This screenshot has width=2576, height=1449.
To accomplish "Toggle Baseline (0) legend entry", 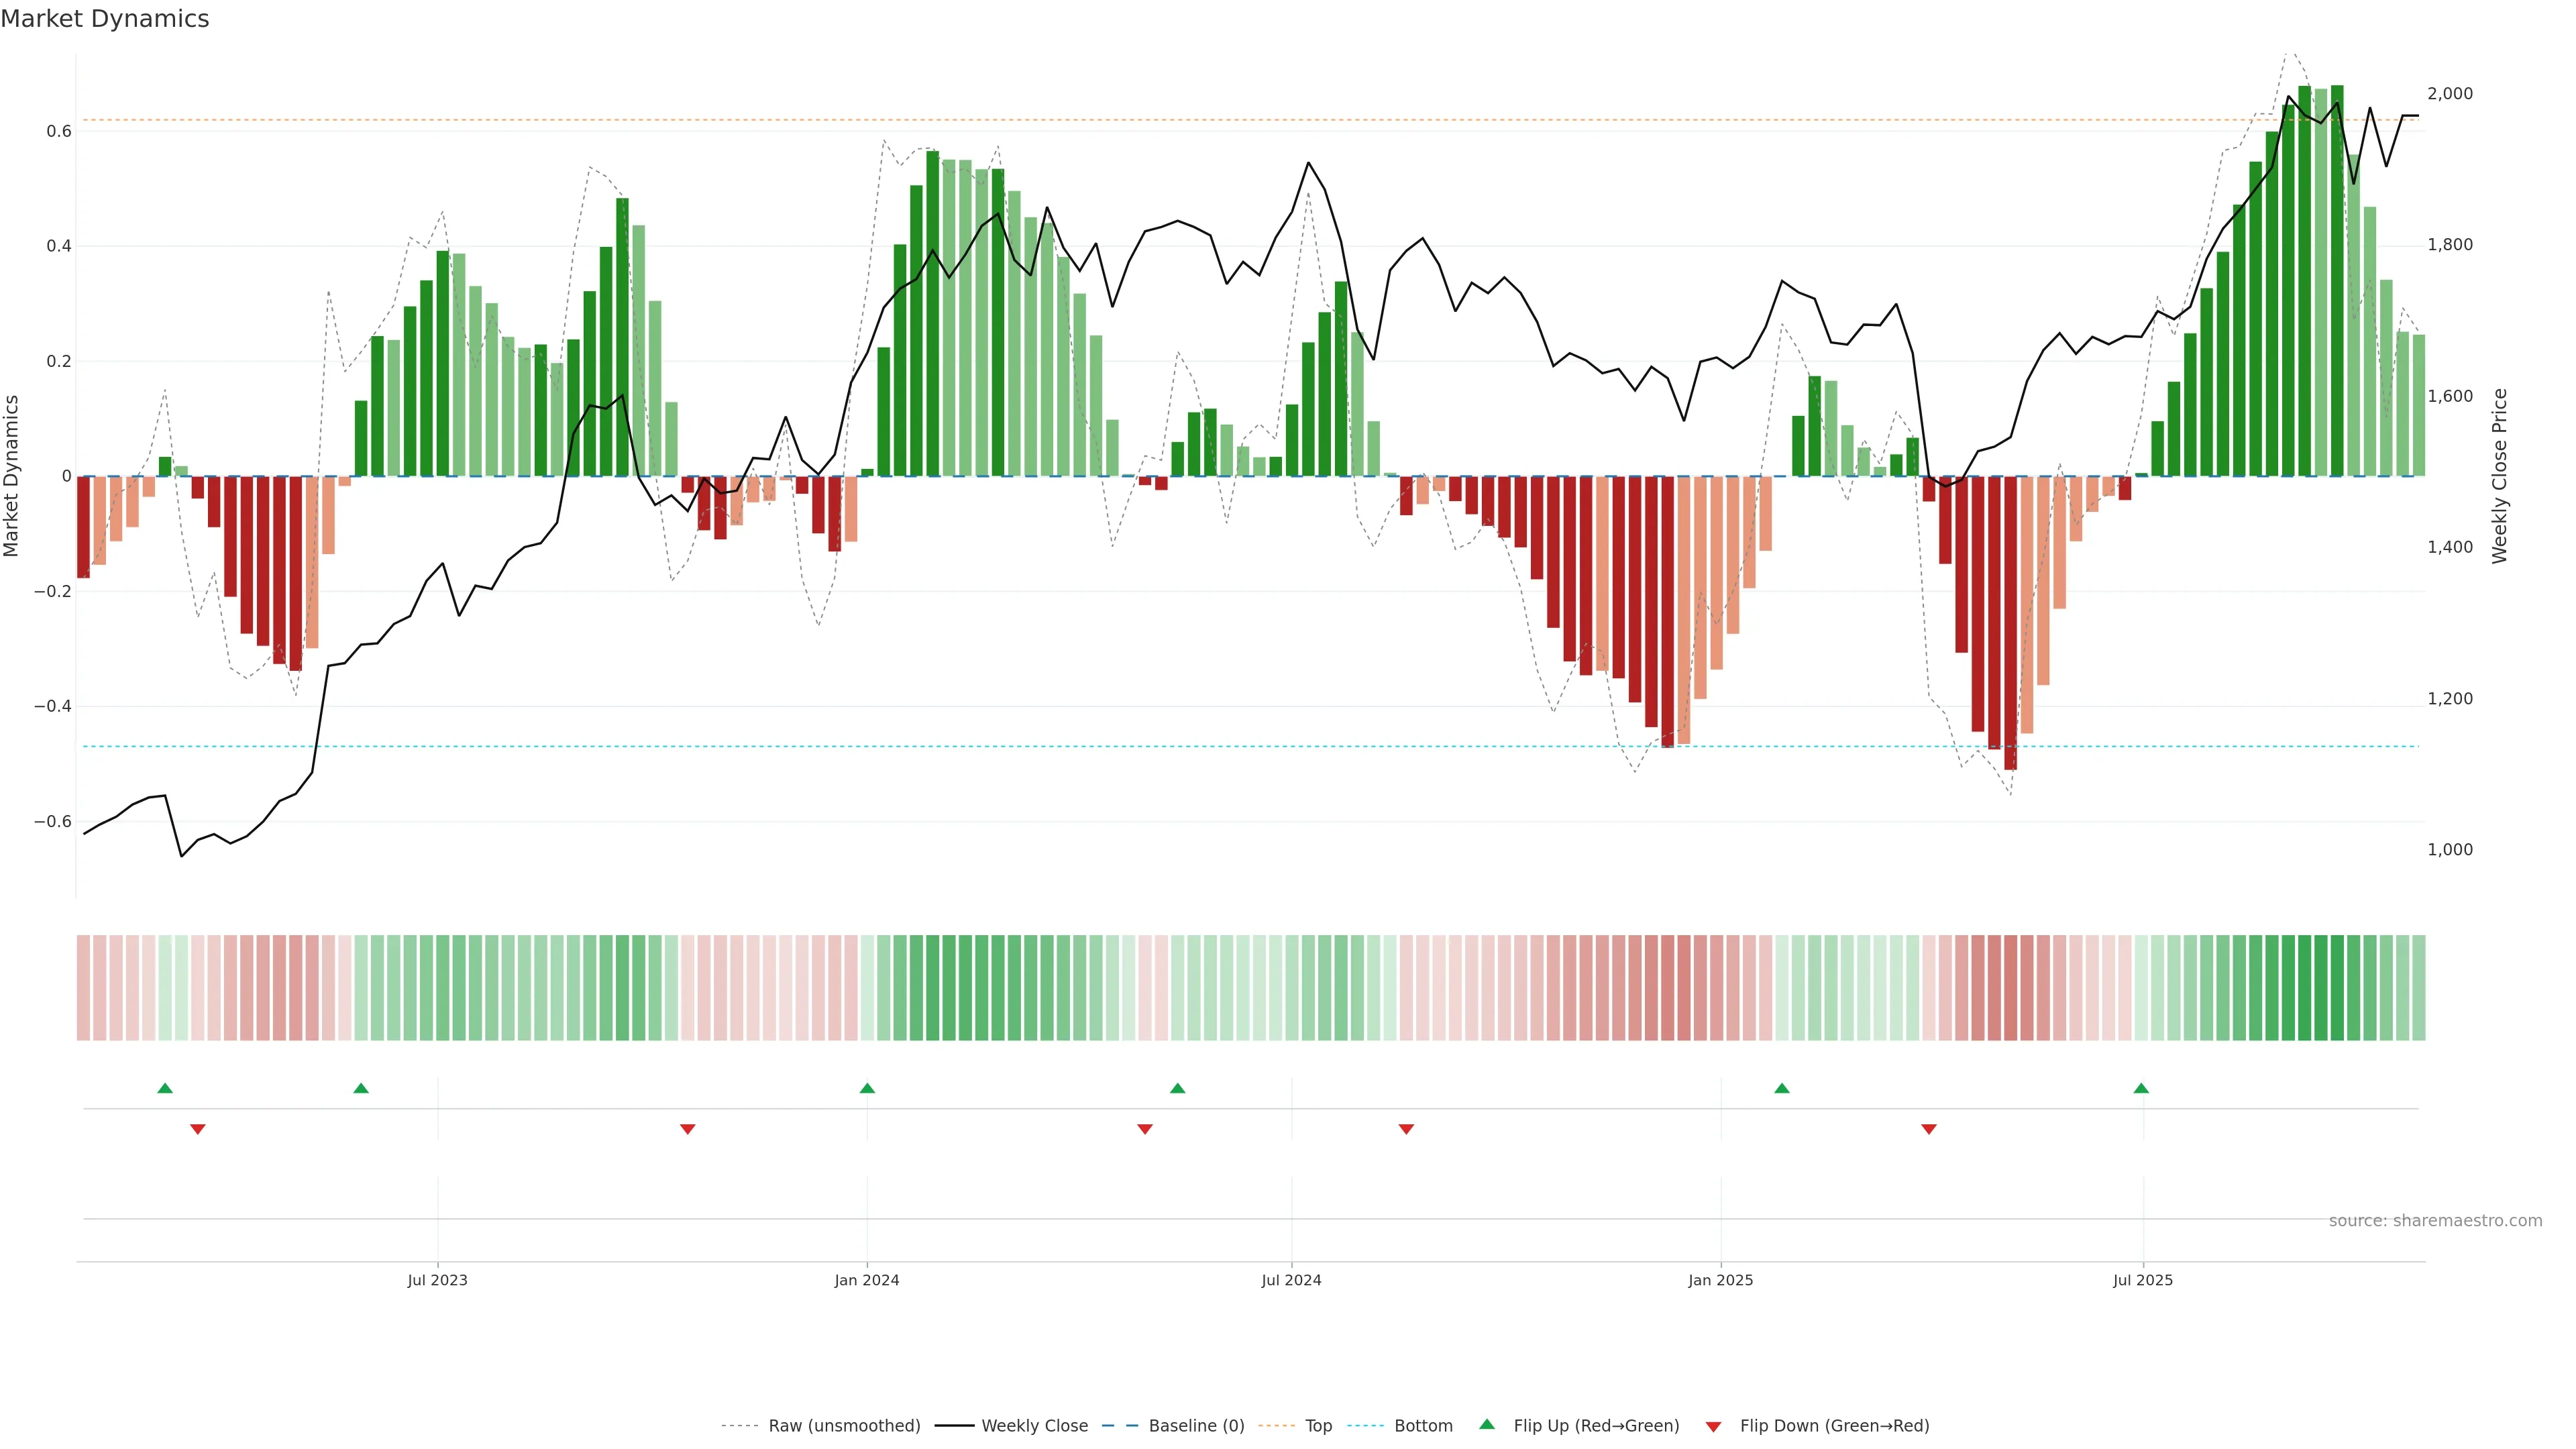I will [x=1196, y=1425].
